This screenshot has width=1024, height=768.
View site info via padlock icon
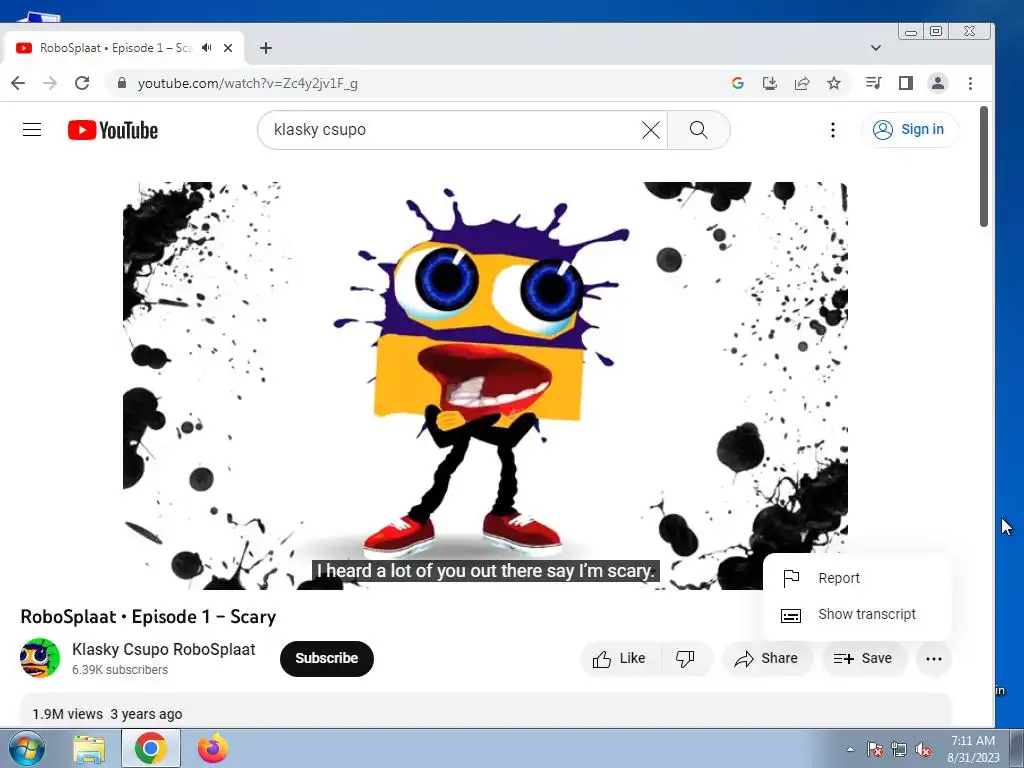coord(121,83)
